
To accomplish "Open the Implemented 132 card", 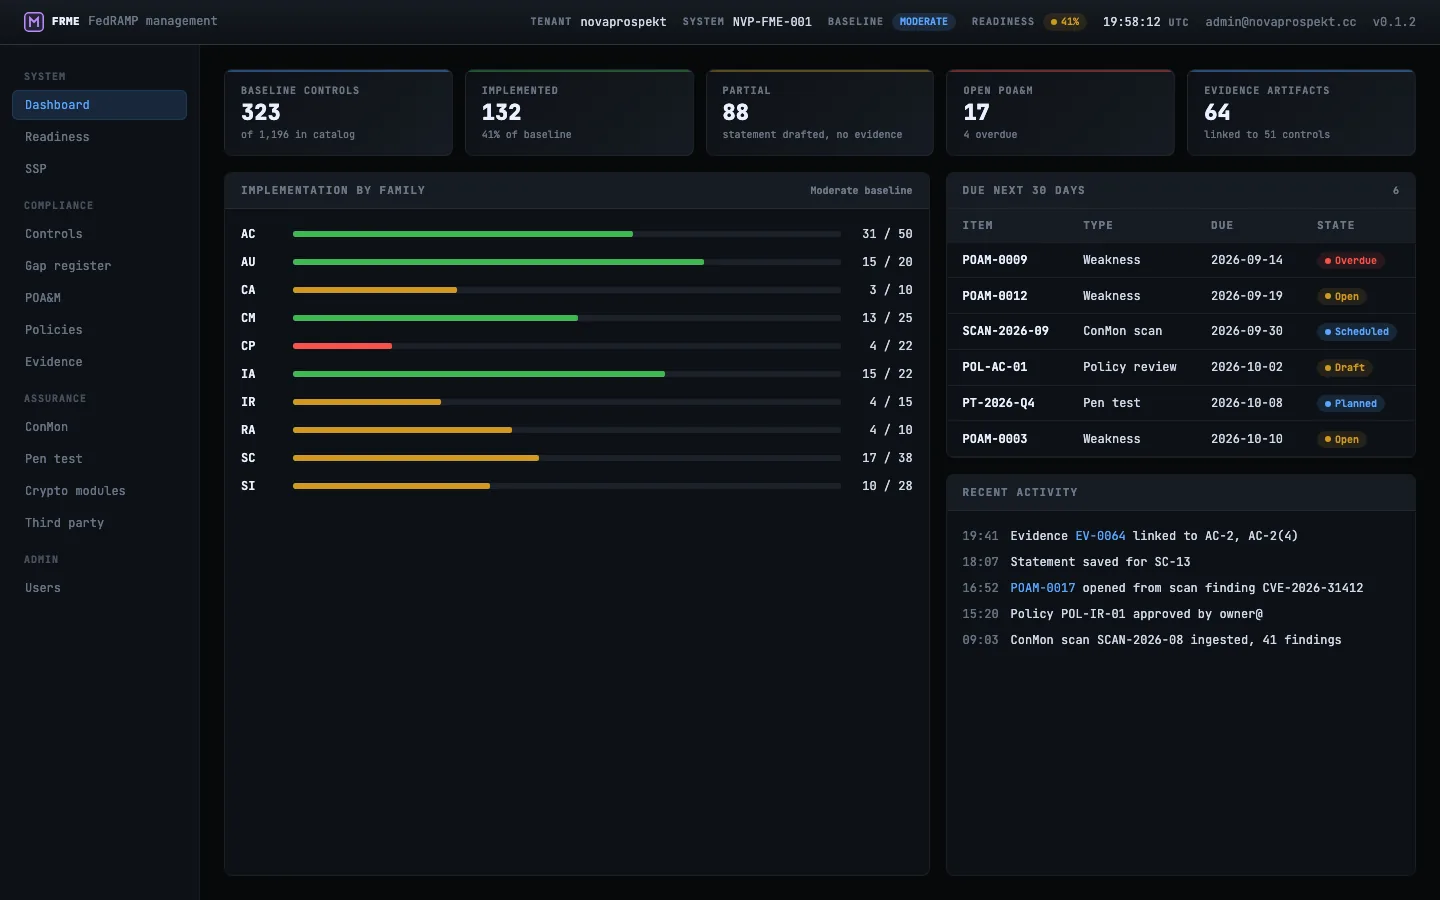I will (x=579, y=113).
